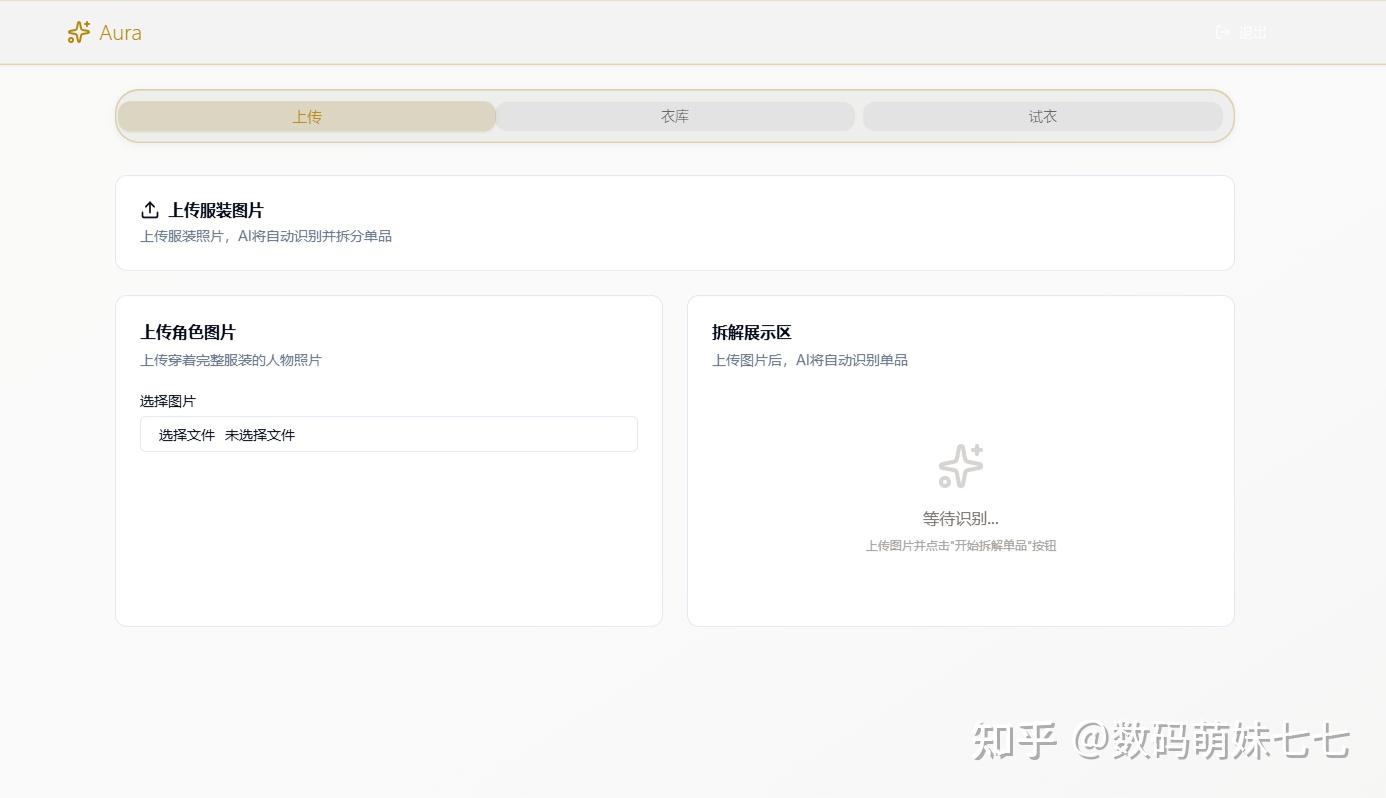1386x798 pixels.
Task: Click the sparkle placeholder icon in 拆解展示区
Action: (960, 465)
